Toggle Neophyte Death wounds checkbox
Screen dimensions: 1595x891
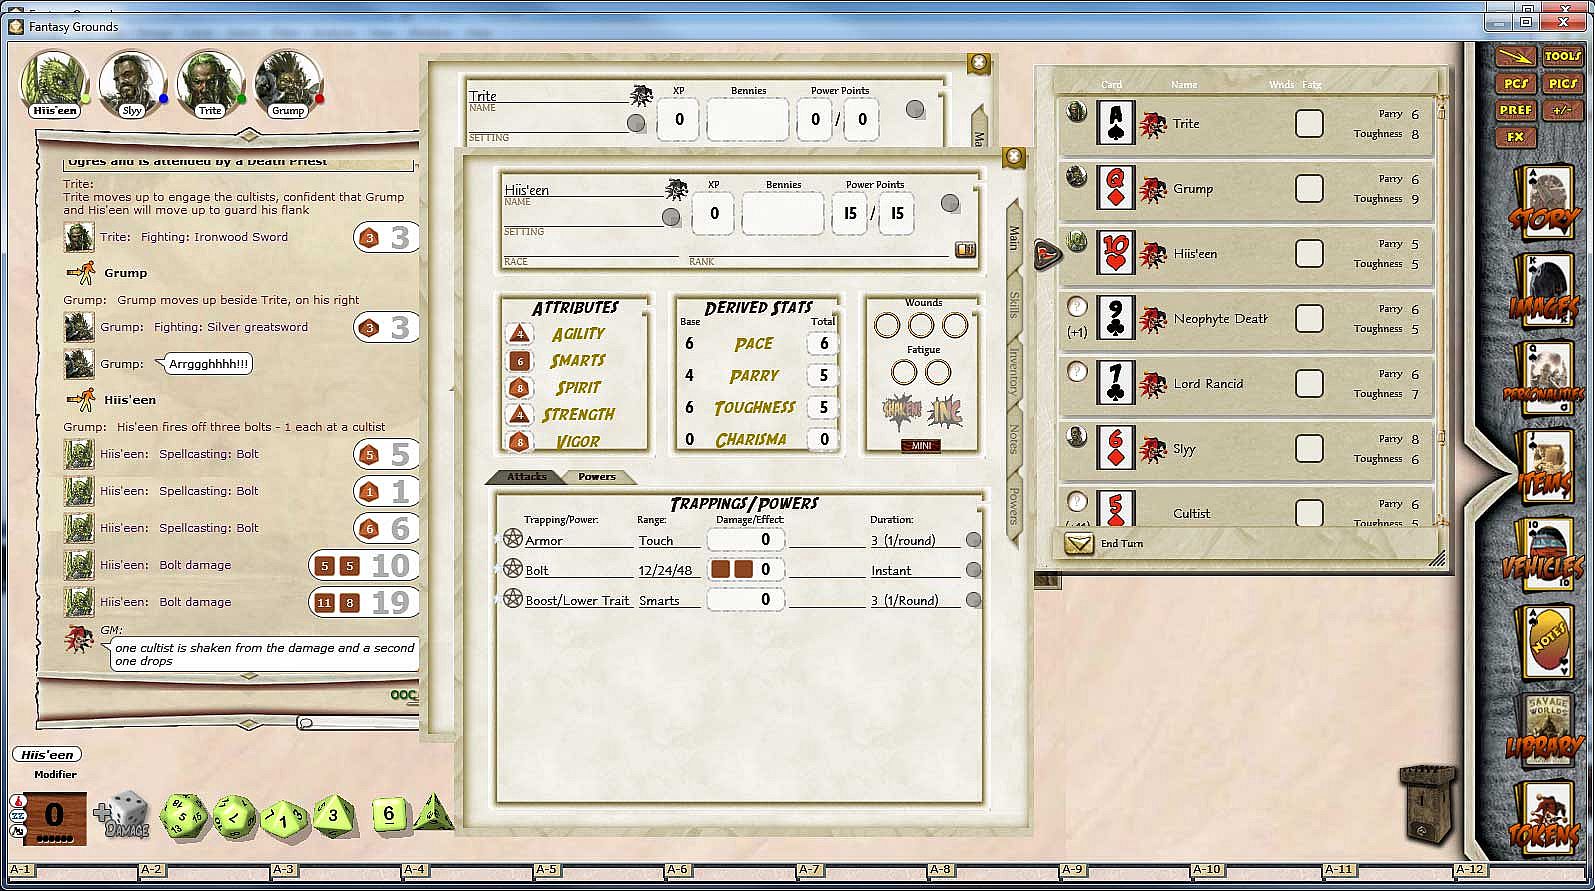[1309, 318]
